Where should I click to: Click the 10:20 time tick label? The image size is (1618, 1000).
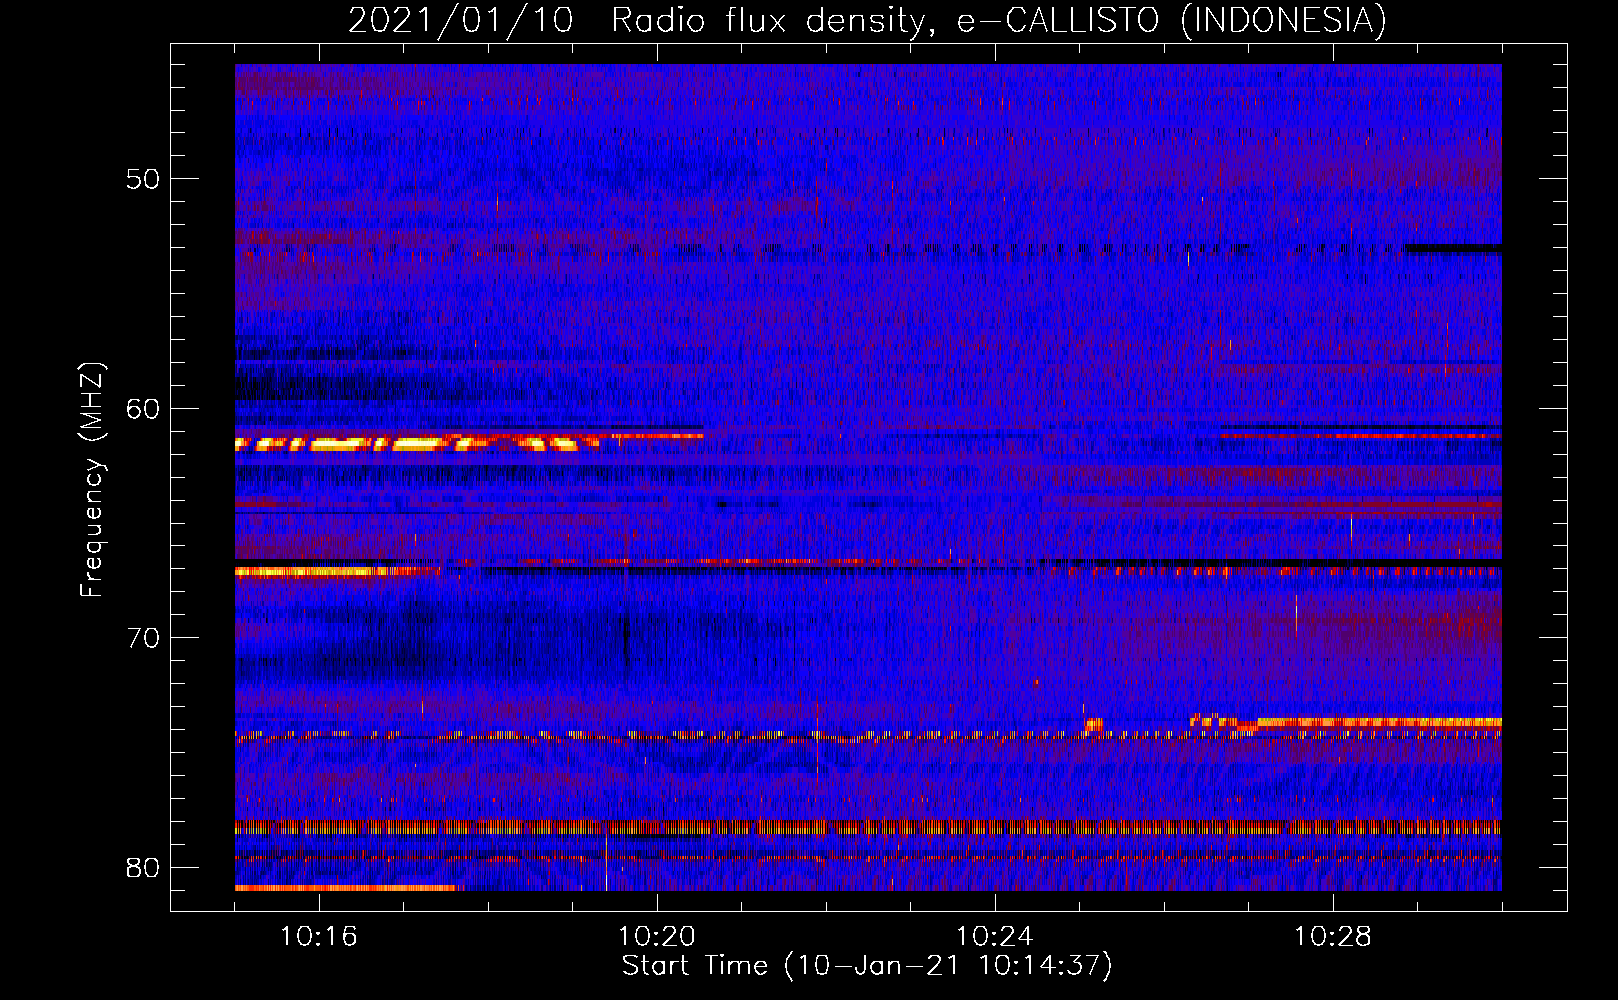click(x=657, y=937)
